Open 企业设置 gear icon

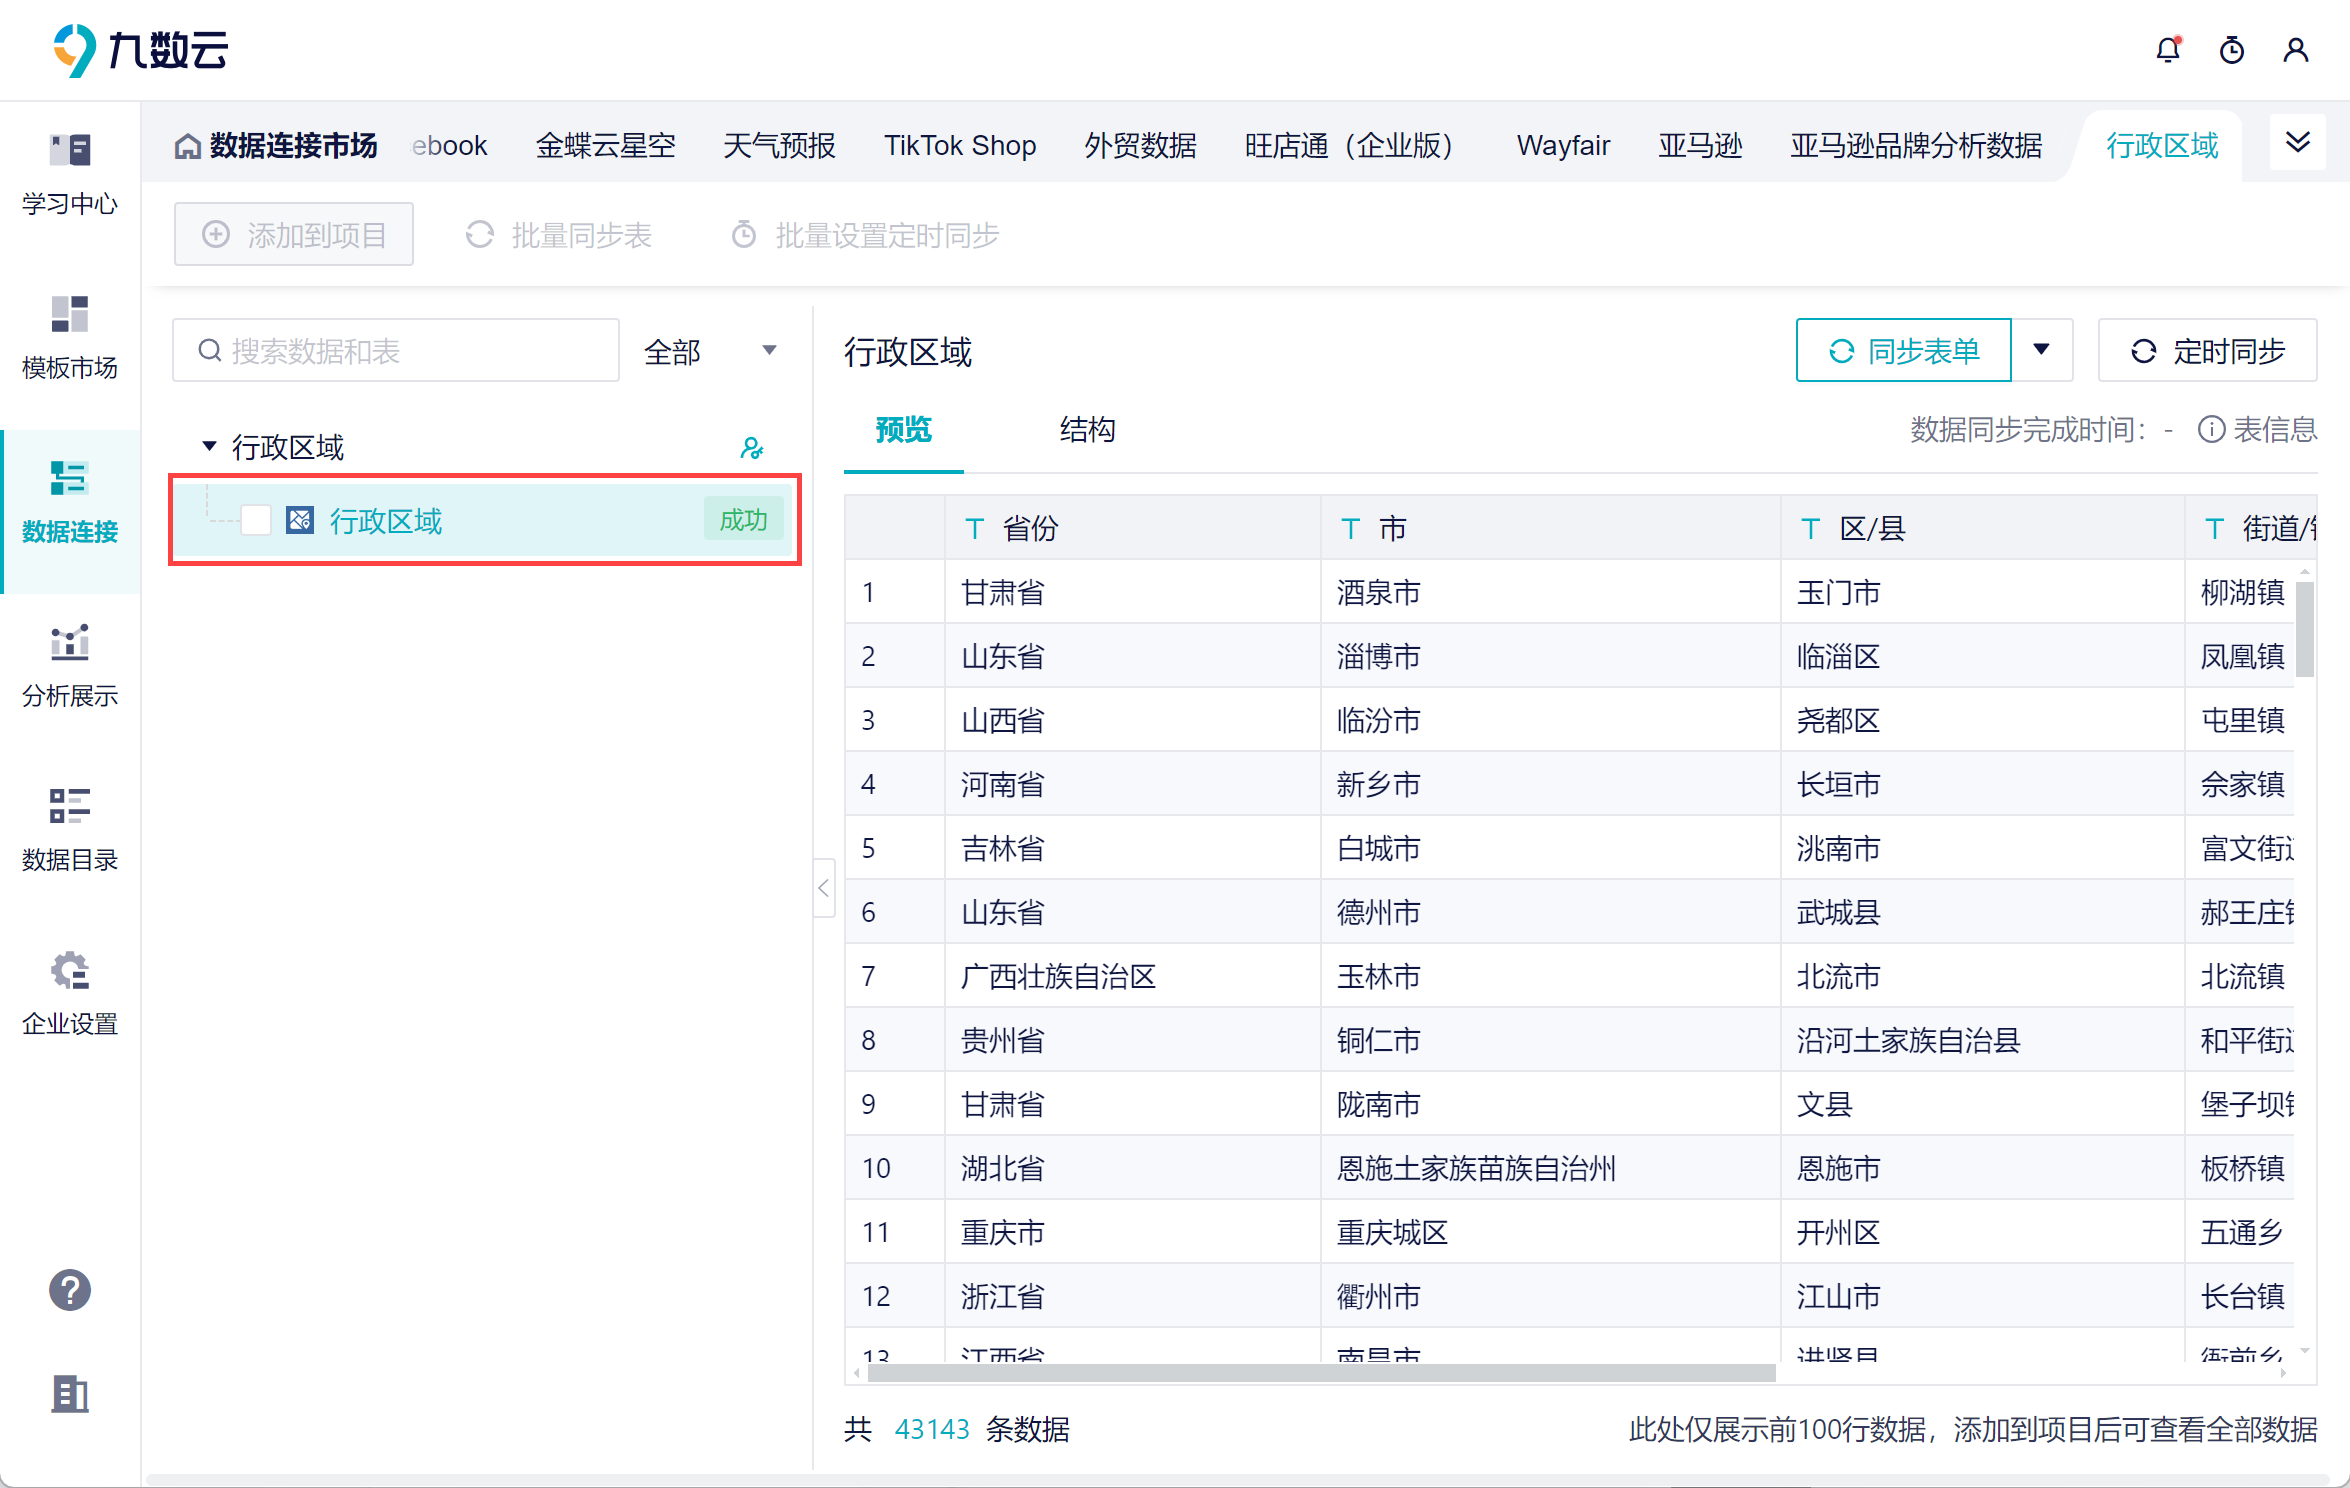70,993
